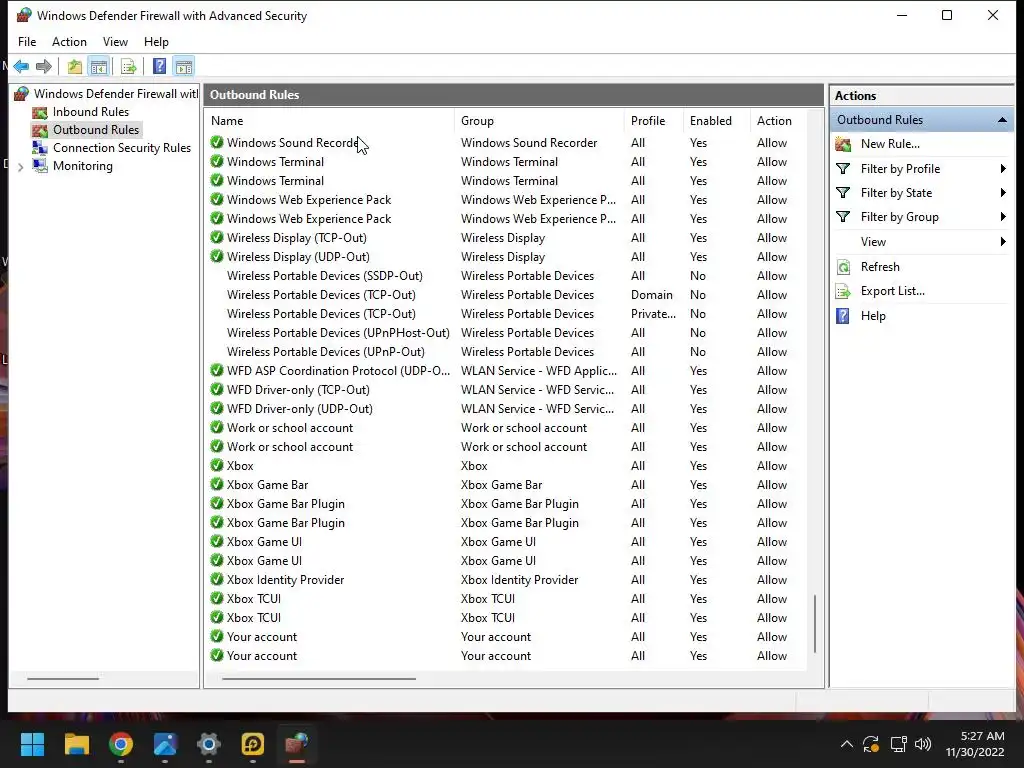Click the Filter by State funnel icon
The image size is (1024, 768).
click(x=843, y=193)
